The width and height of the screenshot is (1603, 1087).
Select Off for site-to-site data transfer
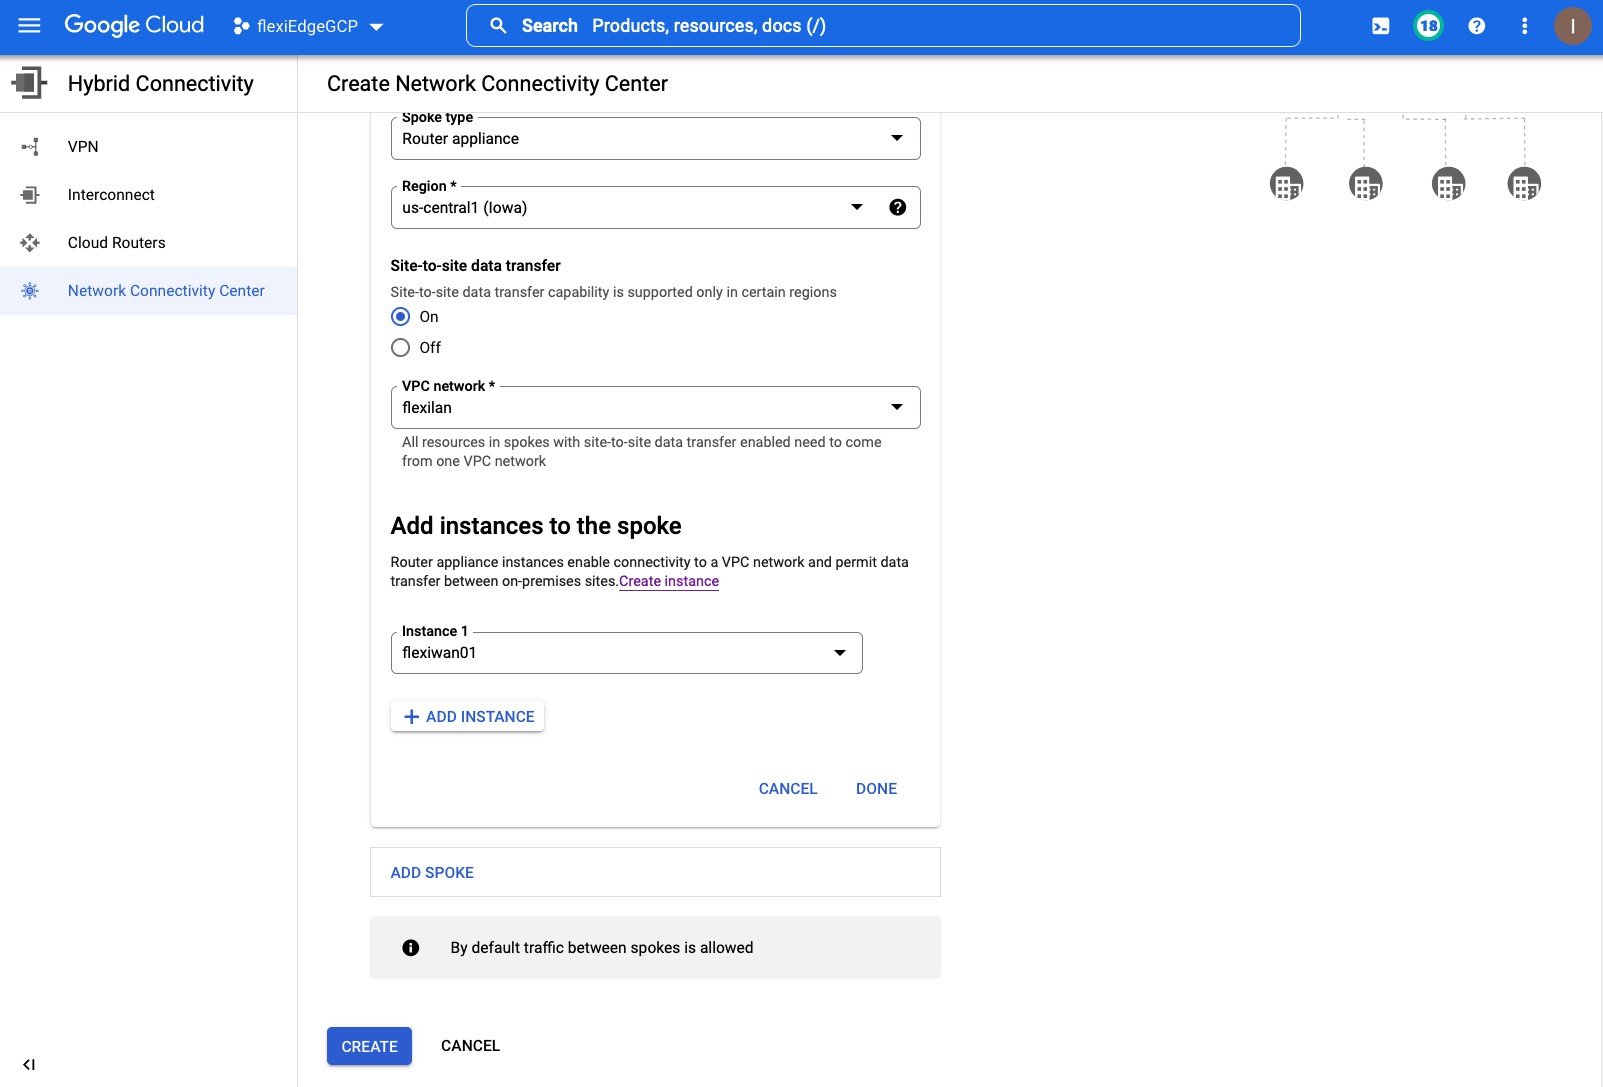[401, 348]
